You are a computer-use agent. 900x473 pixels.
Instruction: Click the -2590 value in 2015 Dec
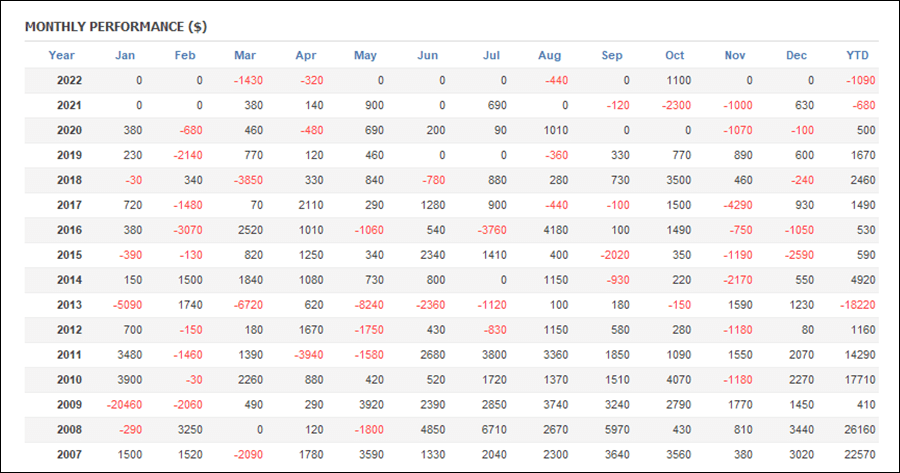(799, 255)
